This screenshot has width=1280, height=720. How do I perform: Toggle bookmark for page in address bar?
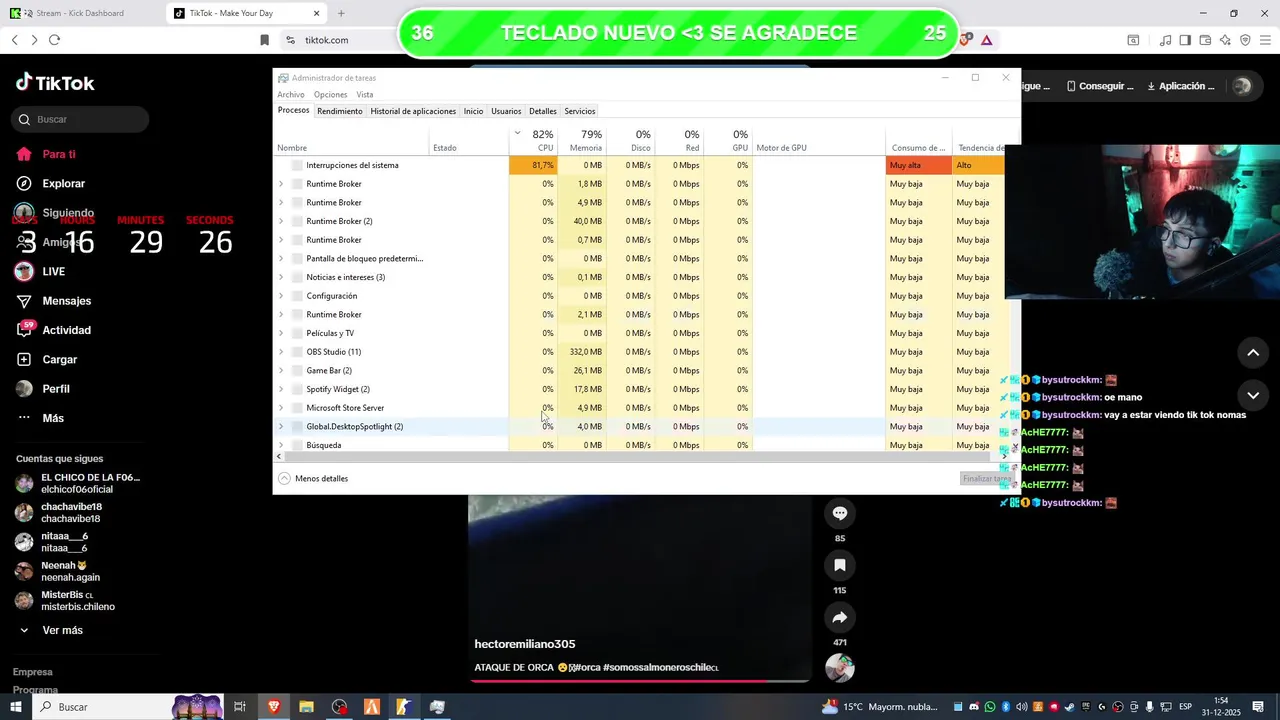(x=264, y=40)
